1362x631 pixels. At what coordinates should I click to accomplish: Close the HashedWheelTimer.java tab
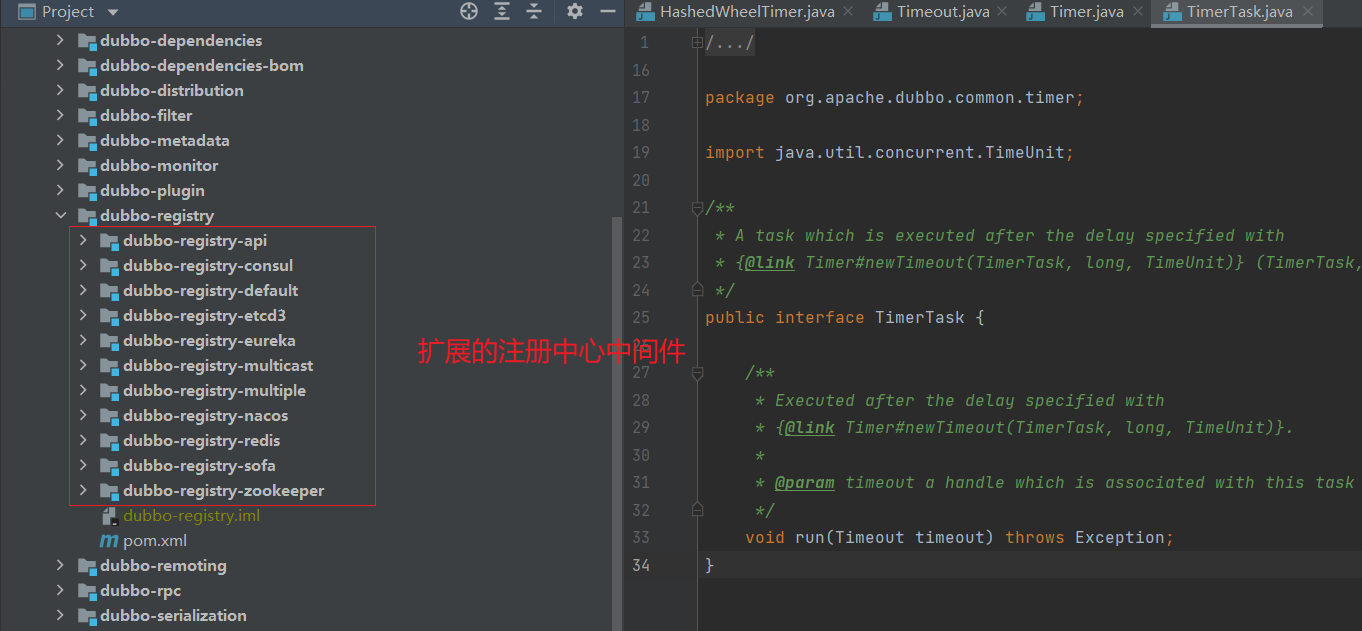848,11
